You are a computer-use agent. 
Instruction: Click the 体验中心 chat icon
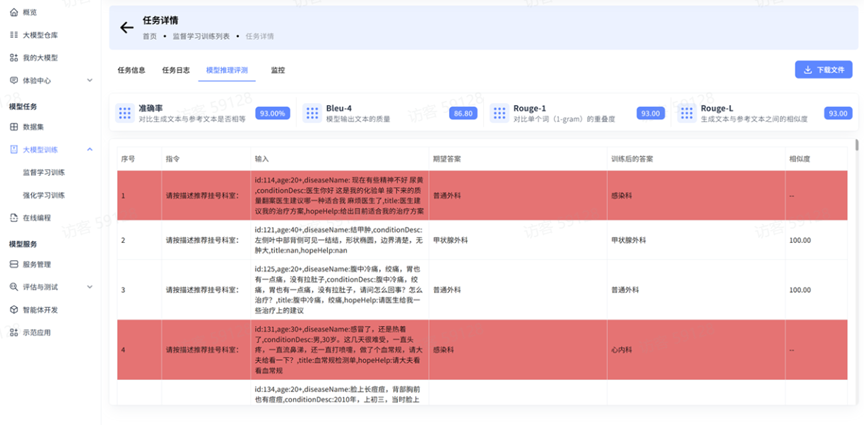14,80
